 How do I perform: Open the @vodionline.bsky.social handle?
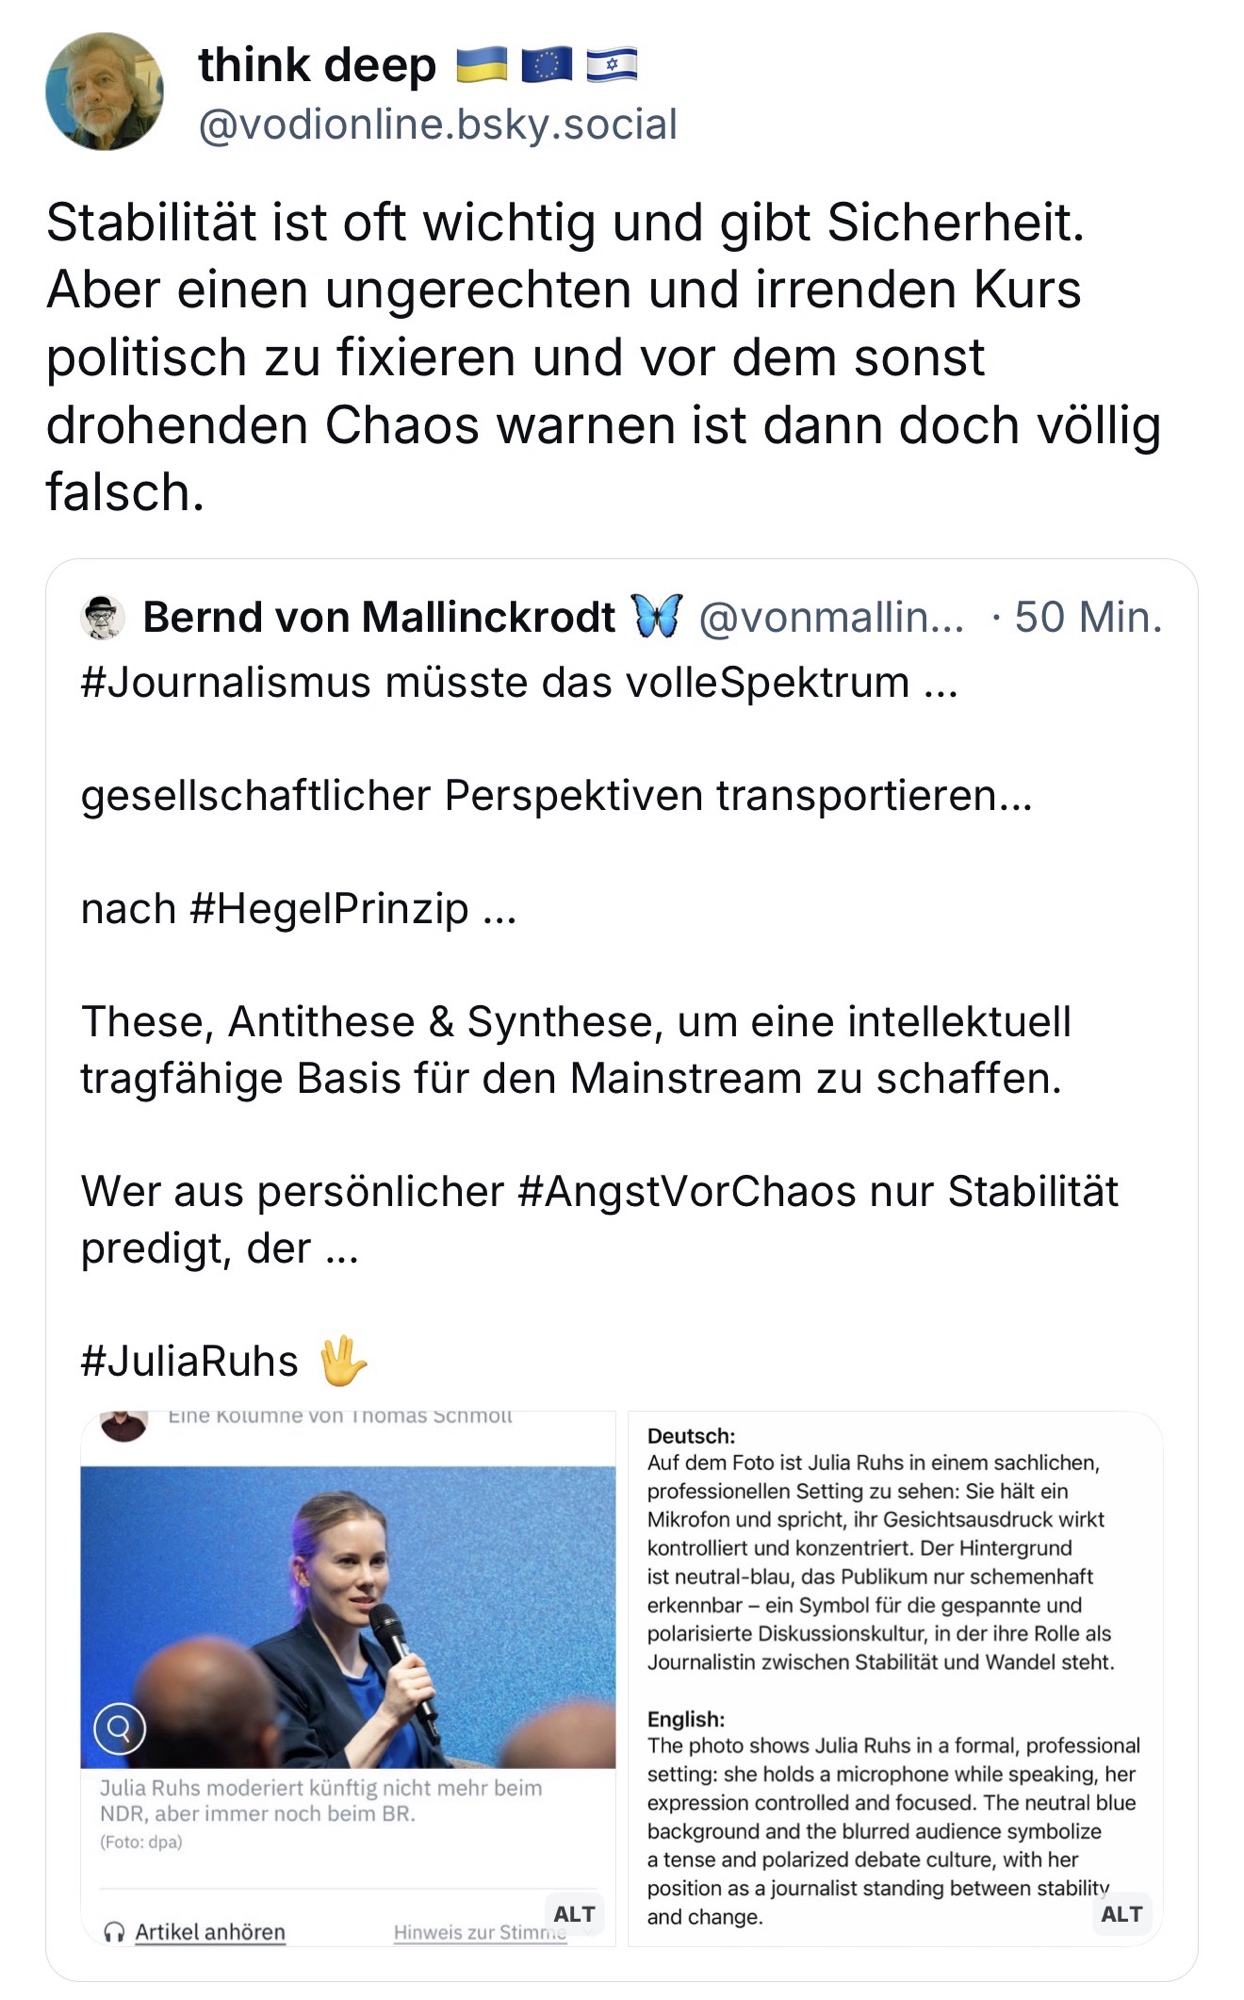point(437,125)
